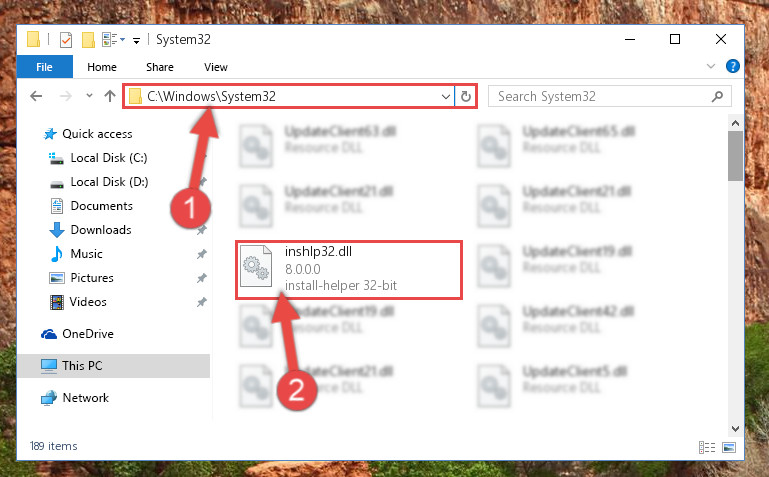Viewport: 769px width, 477px height.
Task: Open Downloads in the navigation pane
Action: pyautogui.click(x=101, y=230)
